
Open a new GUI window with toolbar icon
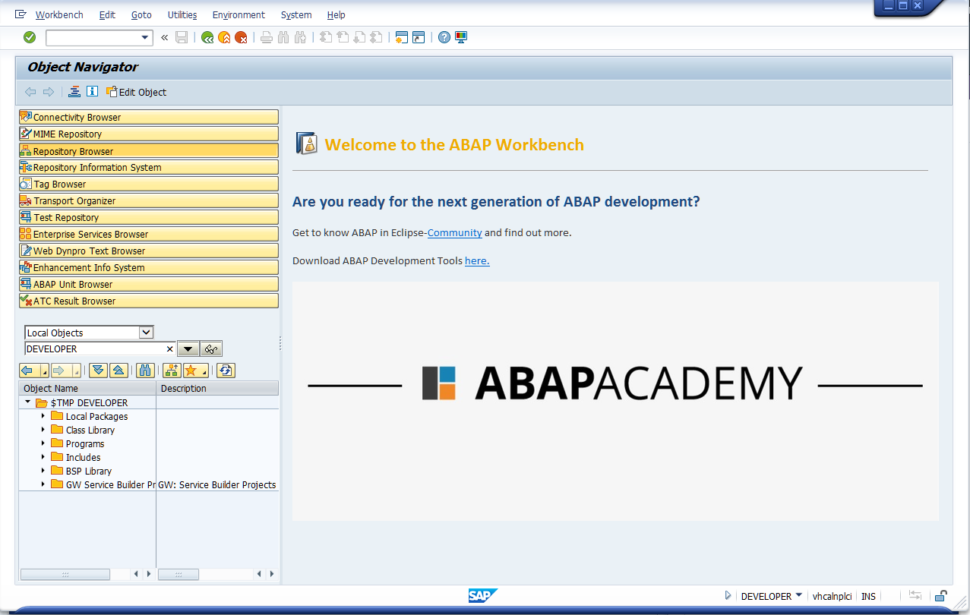click(401, 38)
